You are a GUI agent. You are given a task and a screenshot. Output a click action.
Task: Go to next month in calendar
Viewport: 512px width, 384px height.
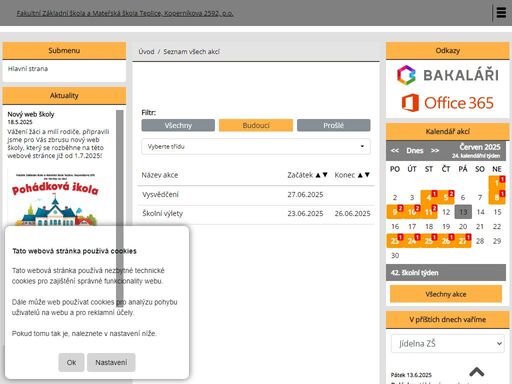coord(435,151)
